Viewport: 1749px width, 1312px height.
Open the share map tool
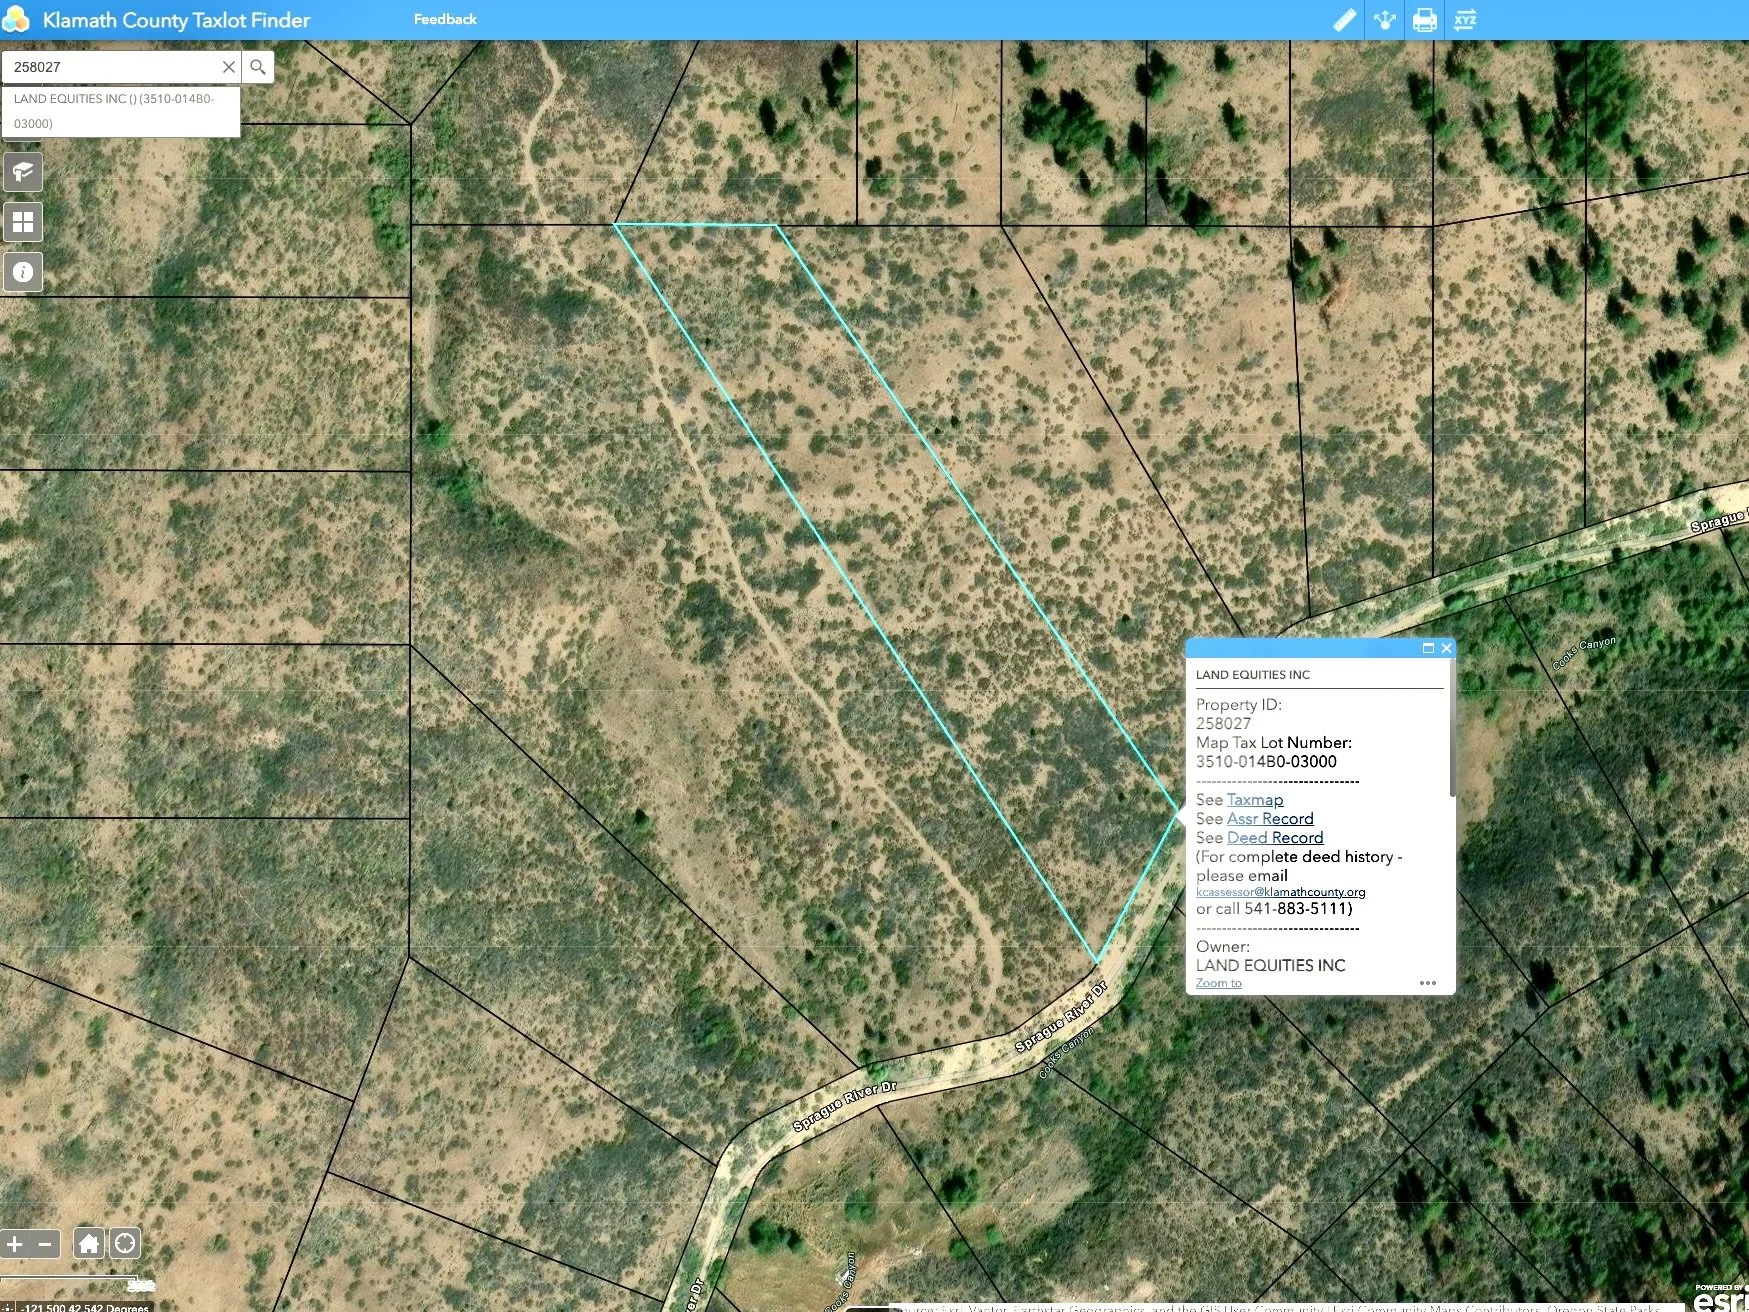1384,19
